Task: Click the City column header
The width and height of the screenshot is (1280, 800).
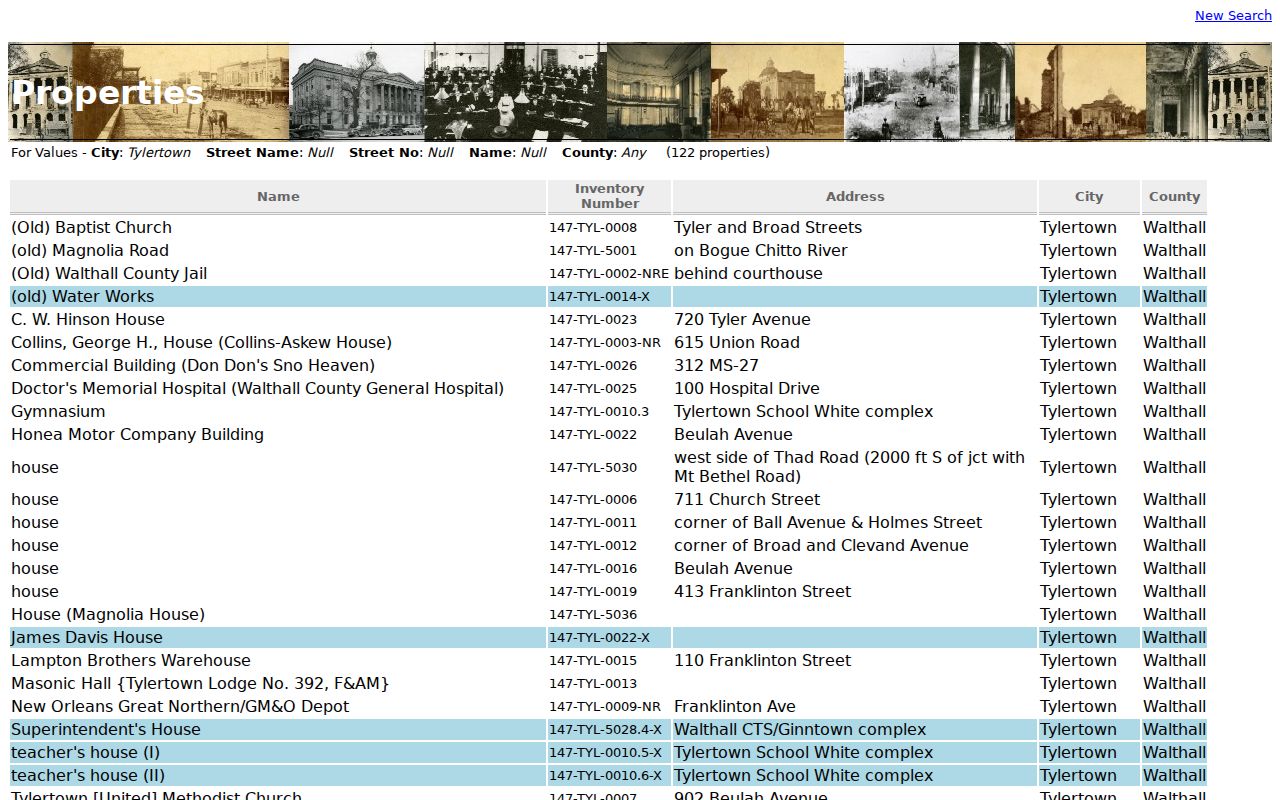Action: (1089, 197)
